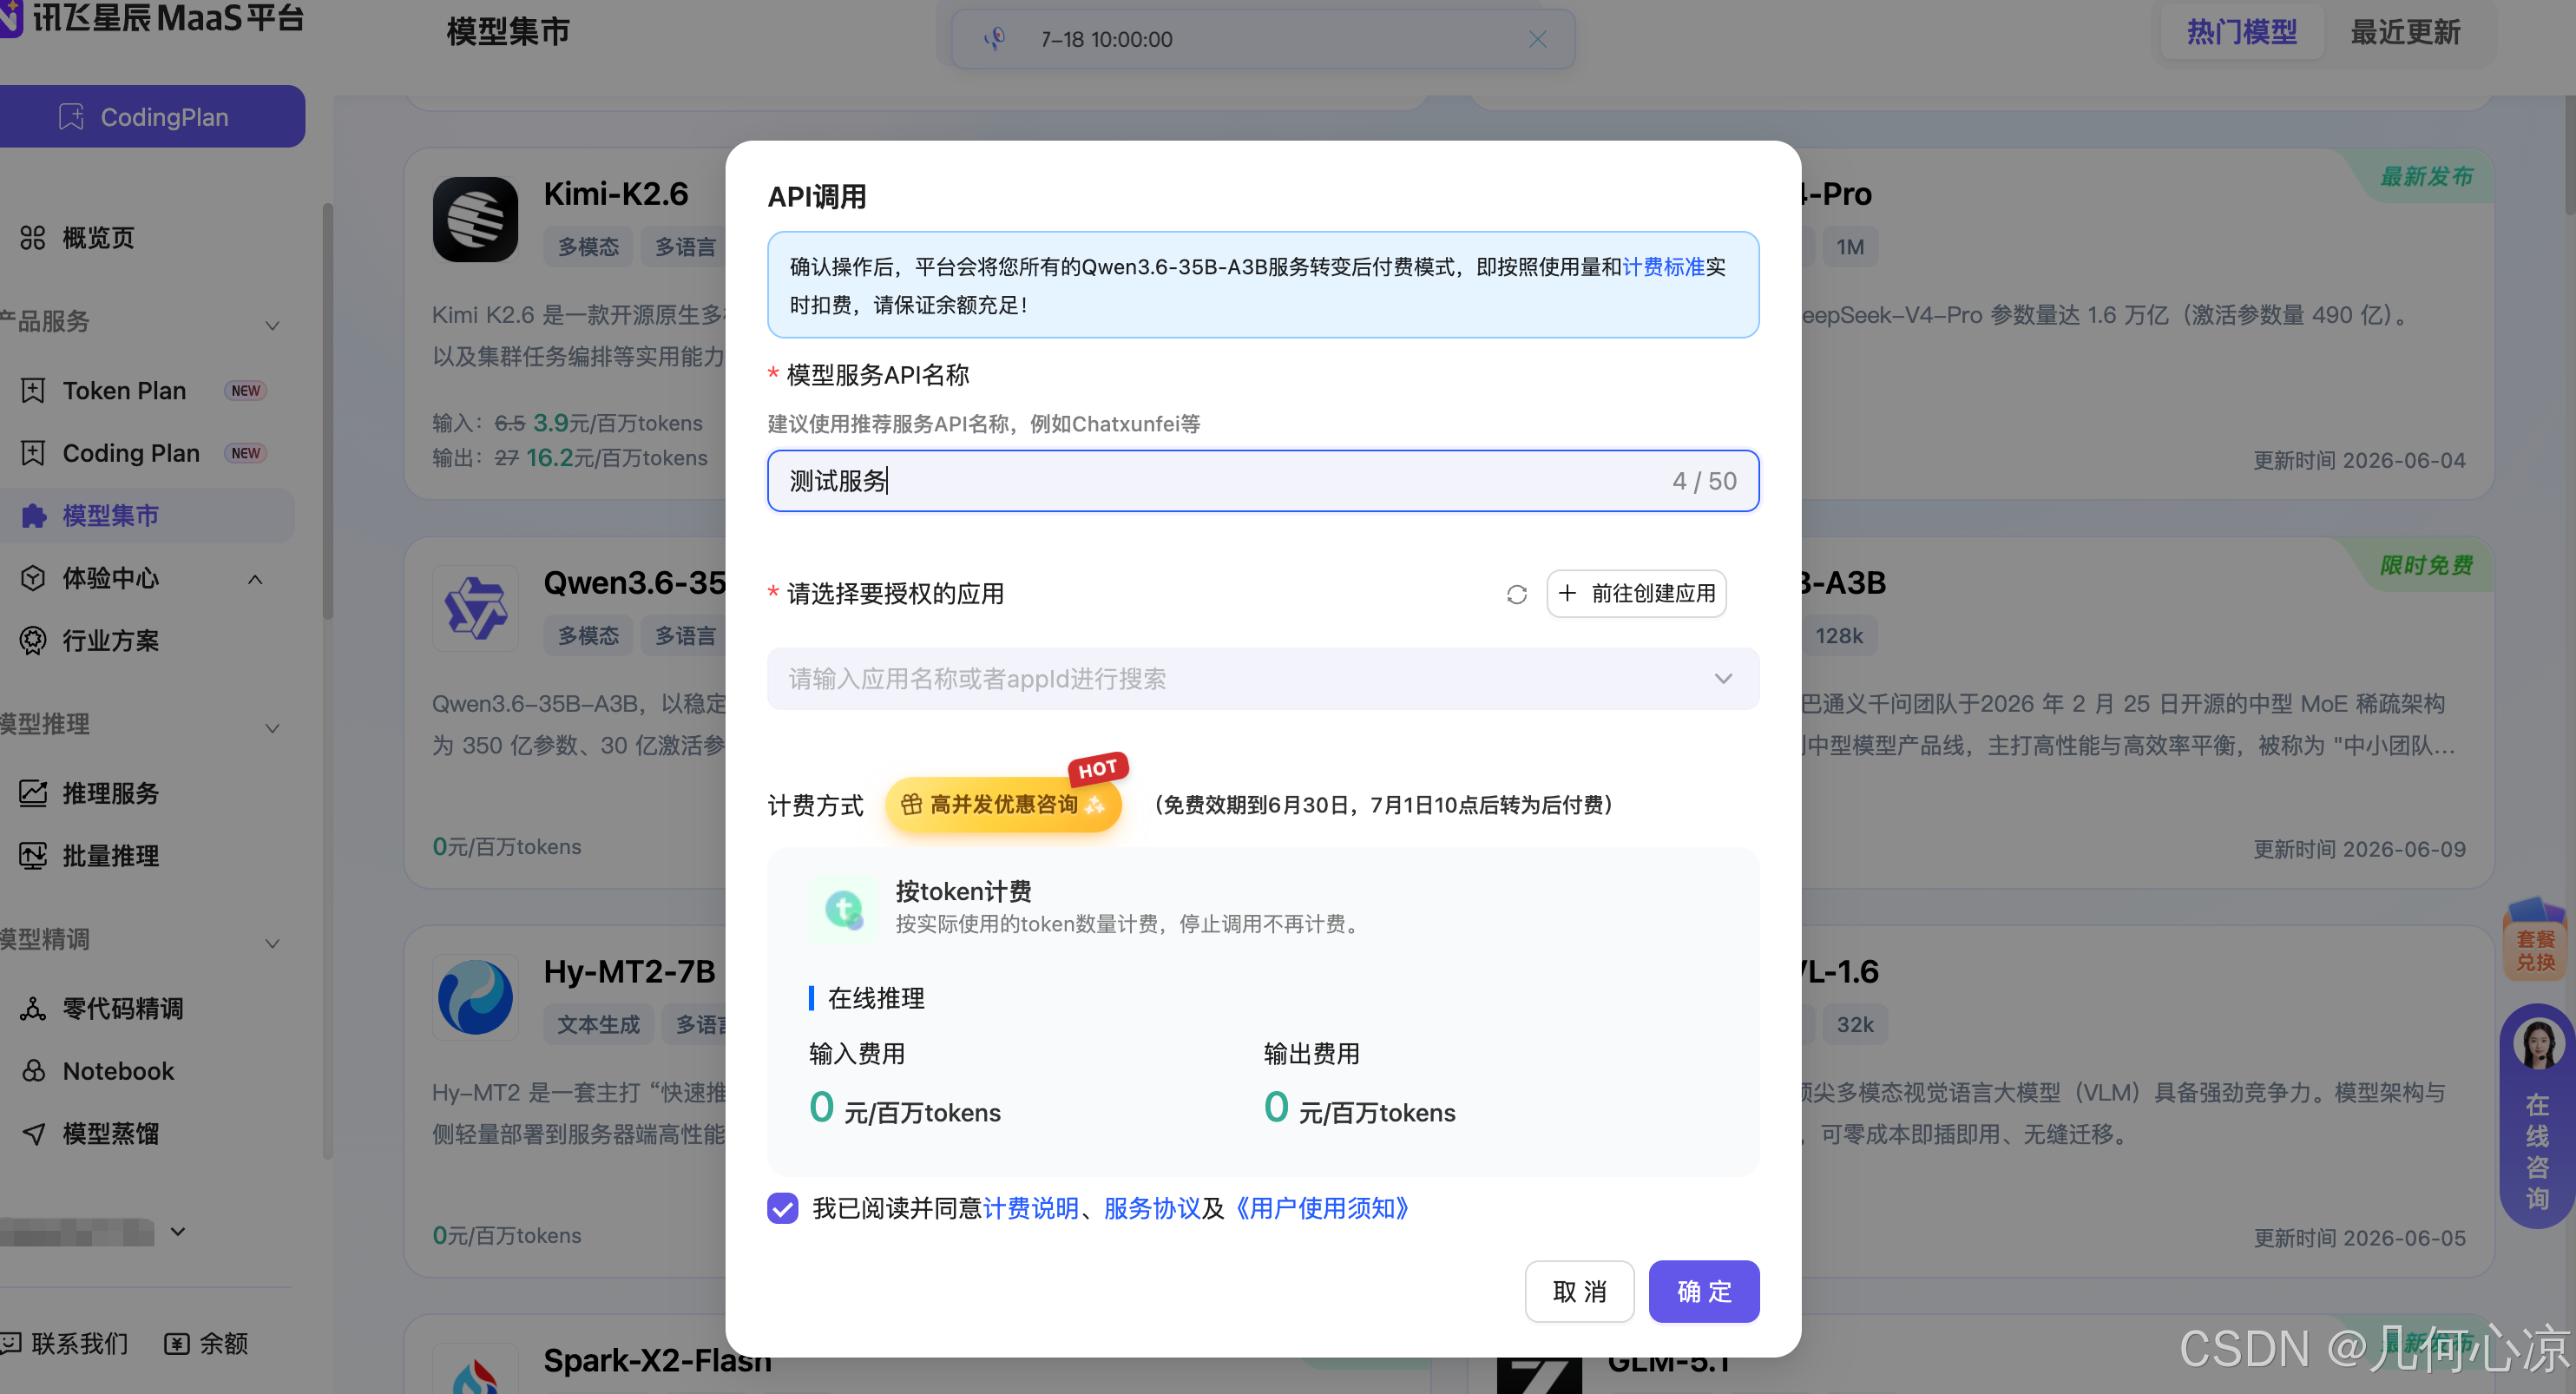
Task: Click the 确定 confirm button
Action: 1703,1291
